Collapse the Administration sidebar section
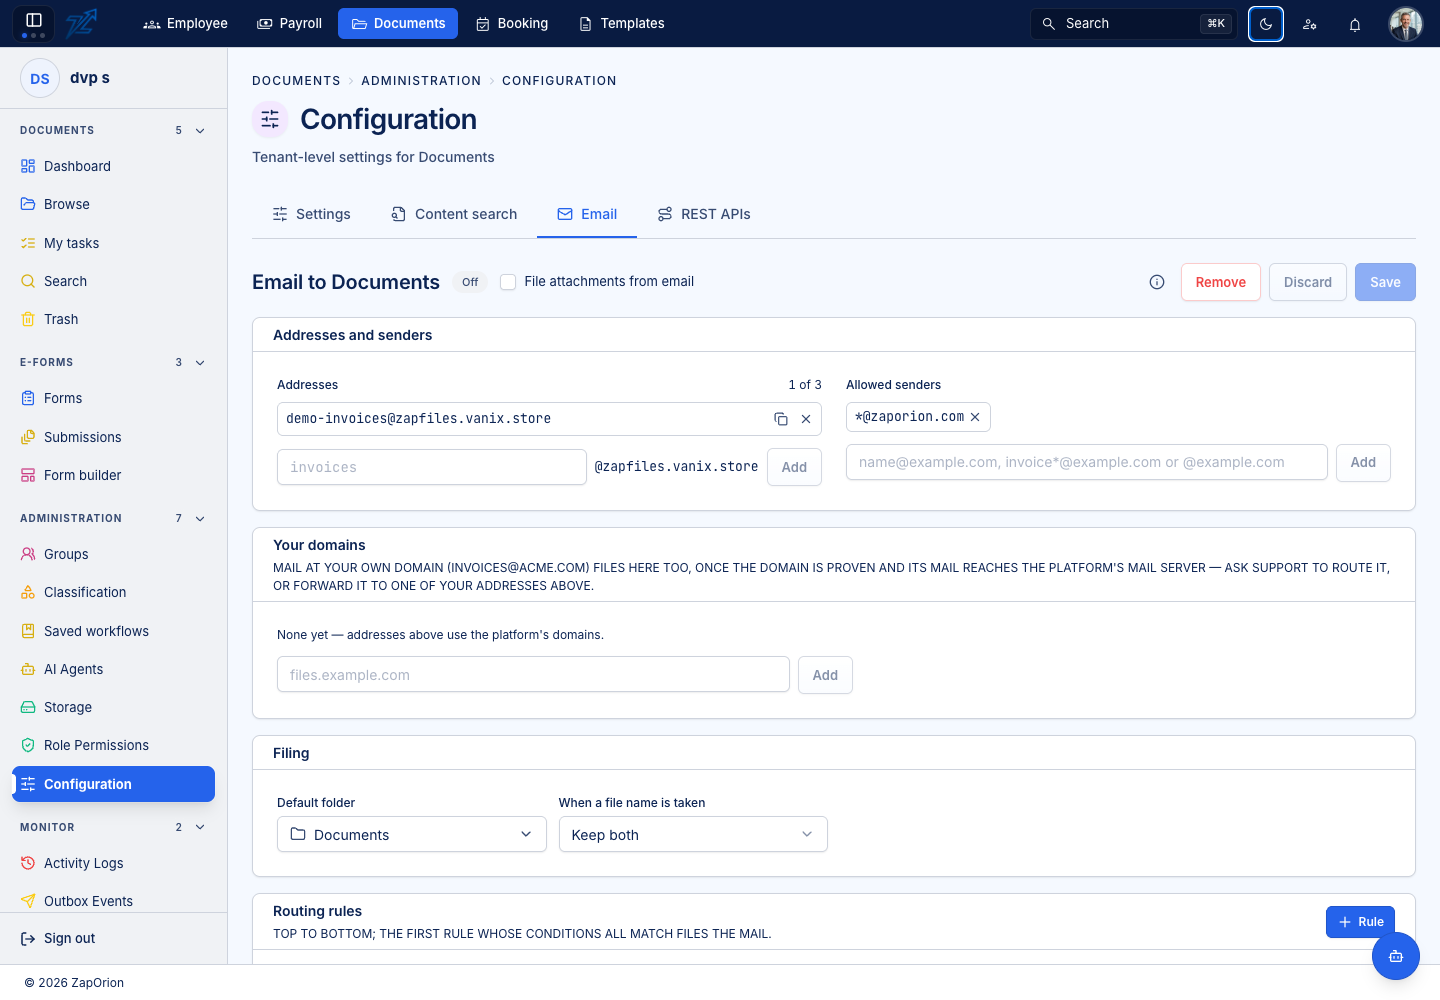Image resolution: width=1440 pixels, height=1000 pixels. [200, 519]
